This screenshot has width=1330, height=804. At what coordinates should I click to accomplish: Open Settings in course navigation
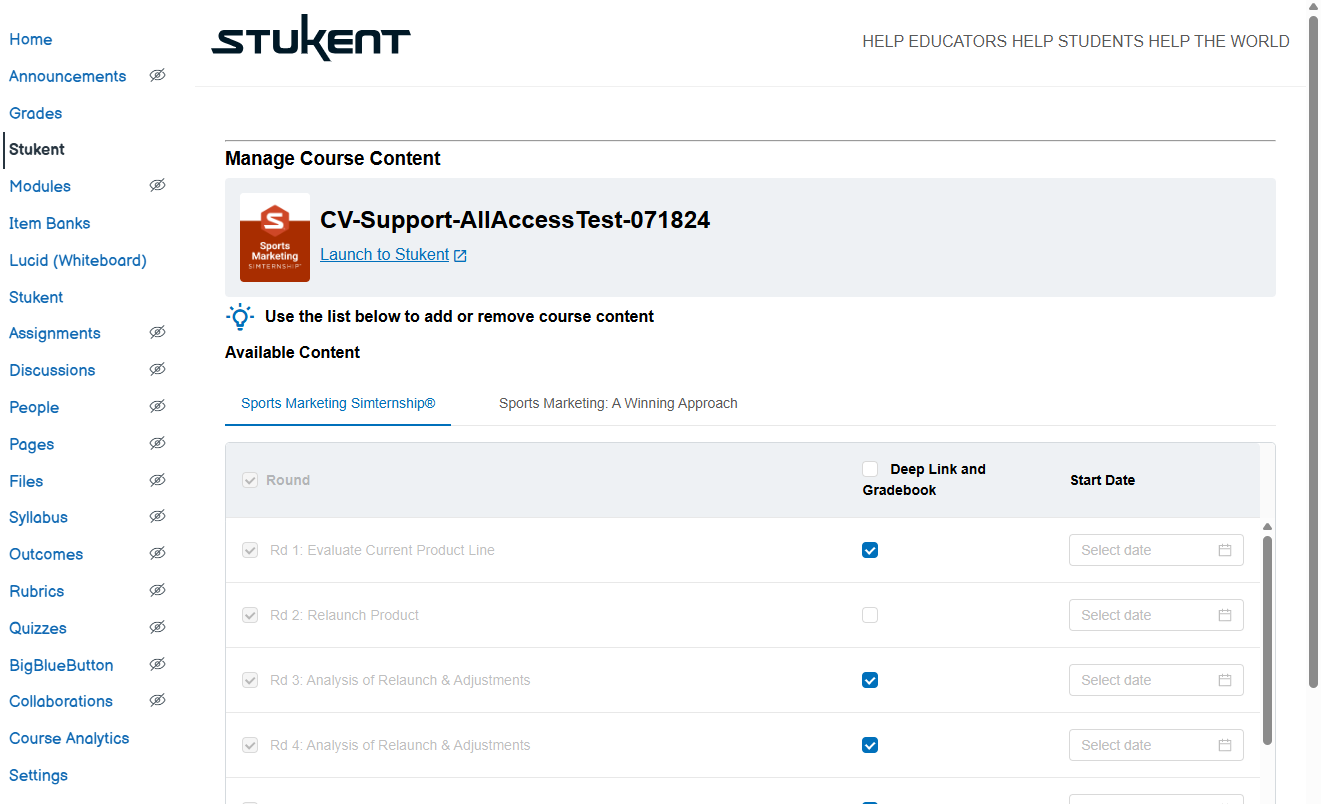[39, 775]
